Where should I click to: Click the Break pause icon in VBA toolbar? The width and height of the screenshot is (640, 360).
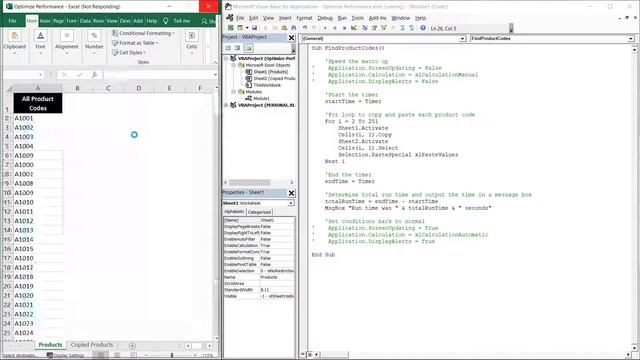point(335,28)
